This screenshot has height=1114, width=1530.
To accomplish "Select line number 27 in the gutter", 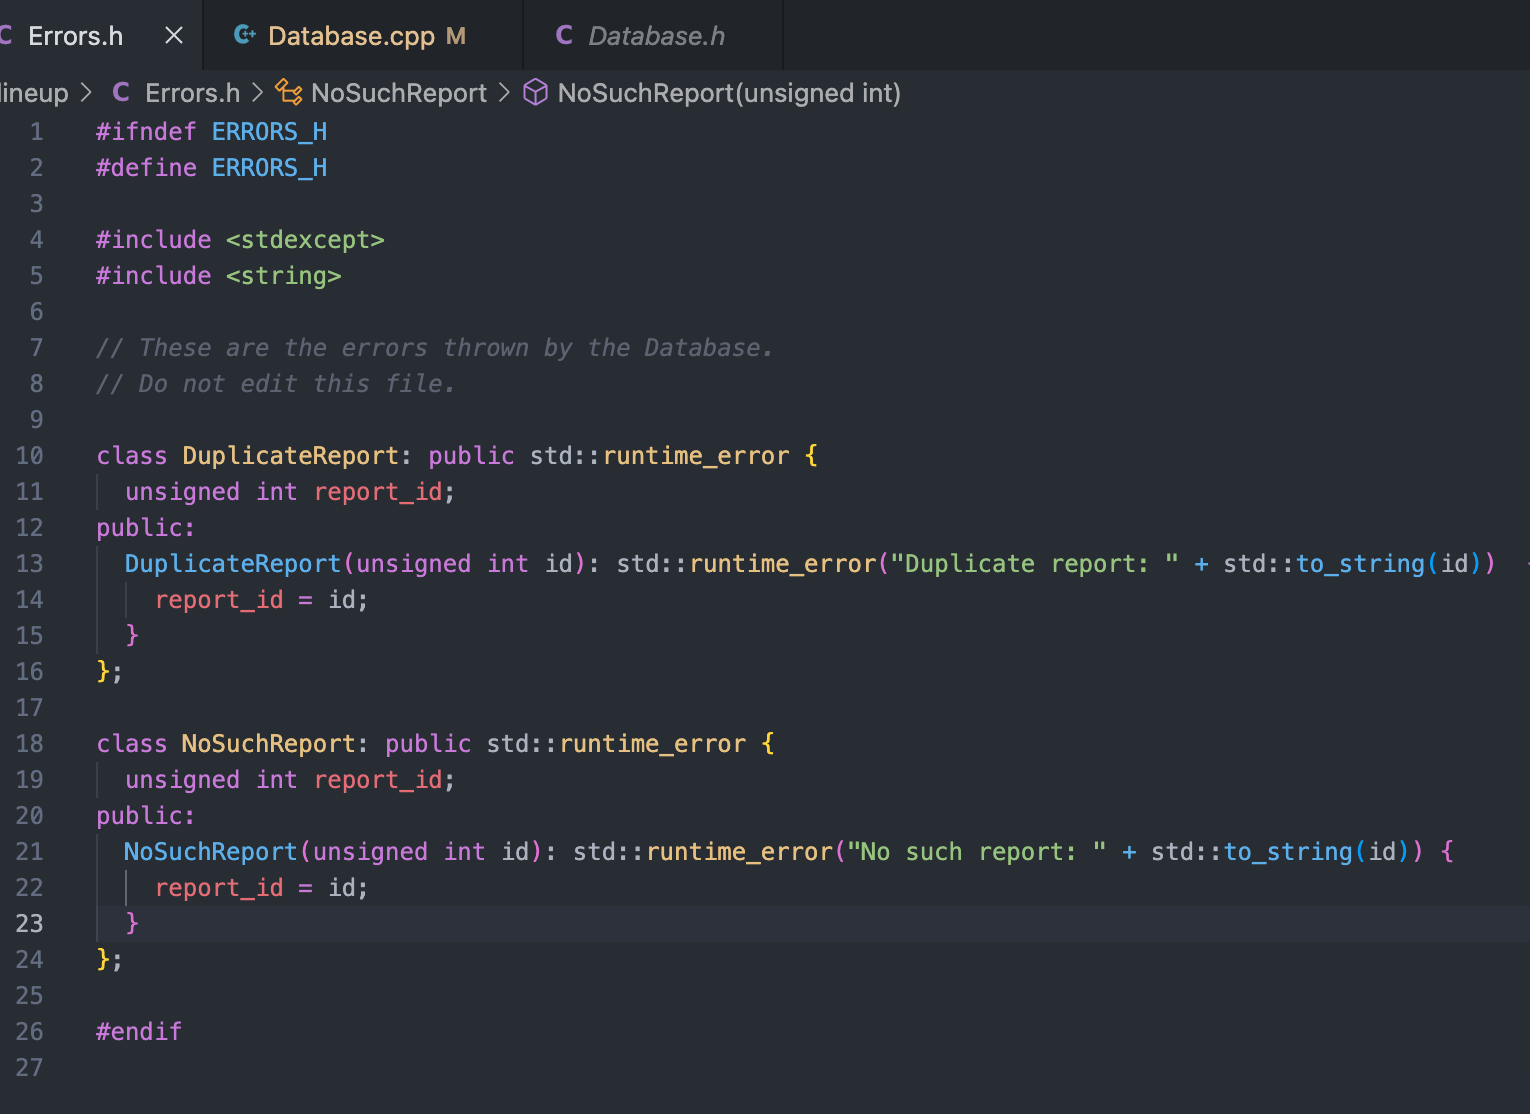I will point(30,1068).
